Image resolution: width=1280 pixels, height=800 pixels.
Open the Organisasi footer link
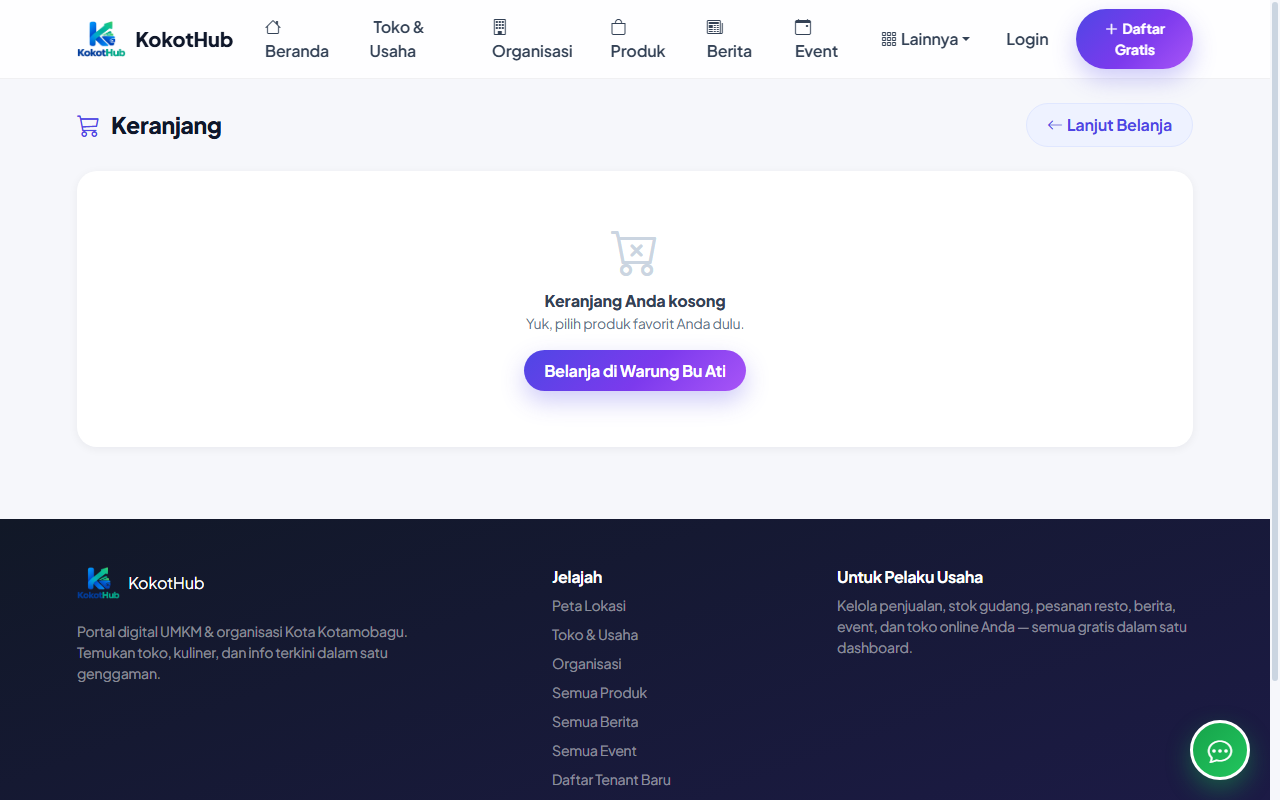(x=587, y=664)
